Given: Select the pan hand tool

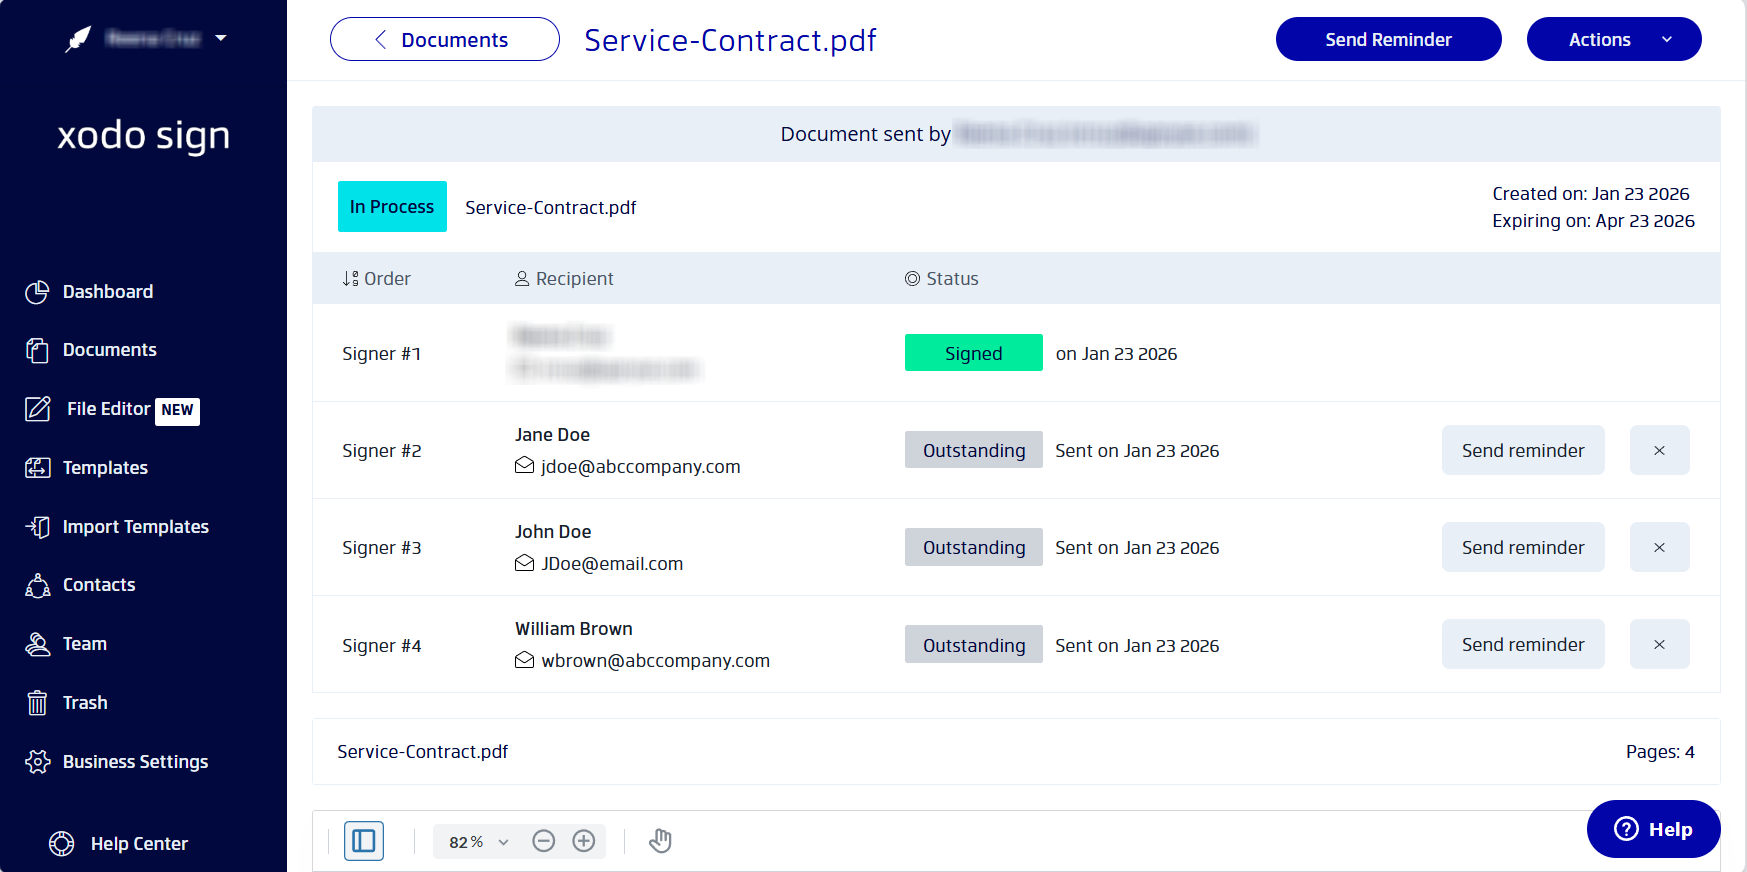Looking at the screenshot, I should [x=660, y=841].
